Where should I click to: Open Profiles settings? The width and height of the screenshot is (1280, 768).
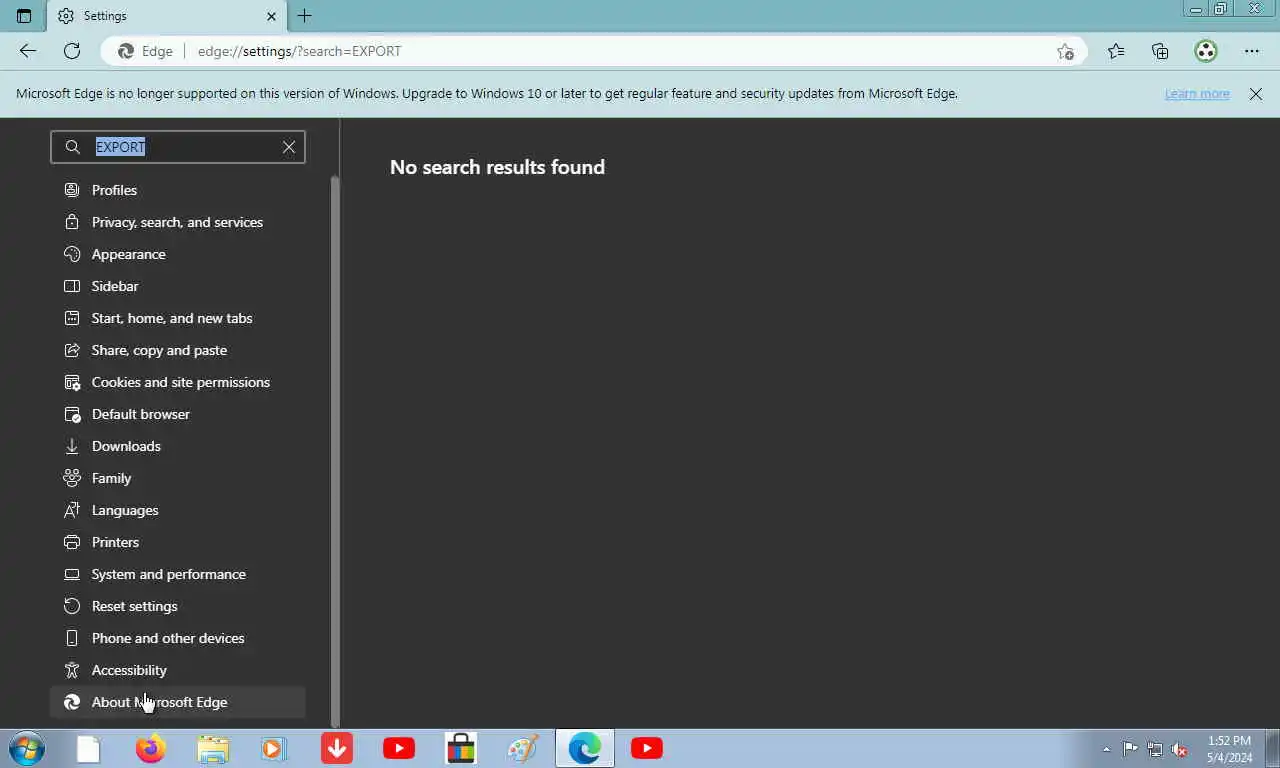pyautogui.click(x=178, y=190)
